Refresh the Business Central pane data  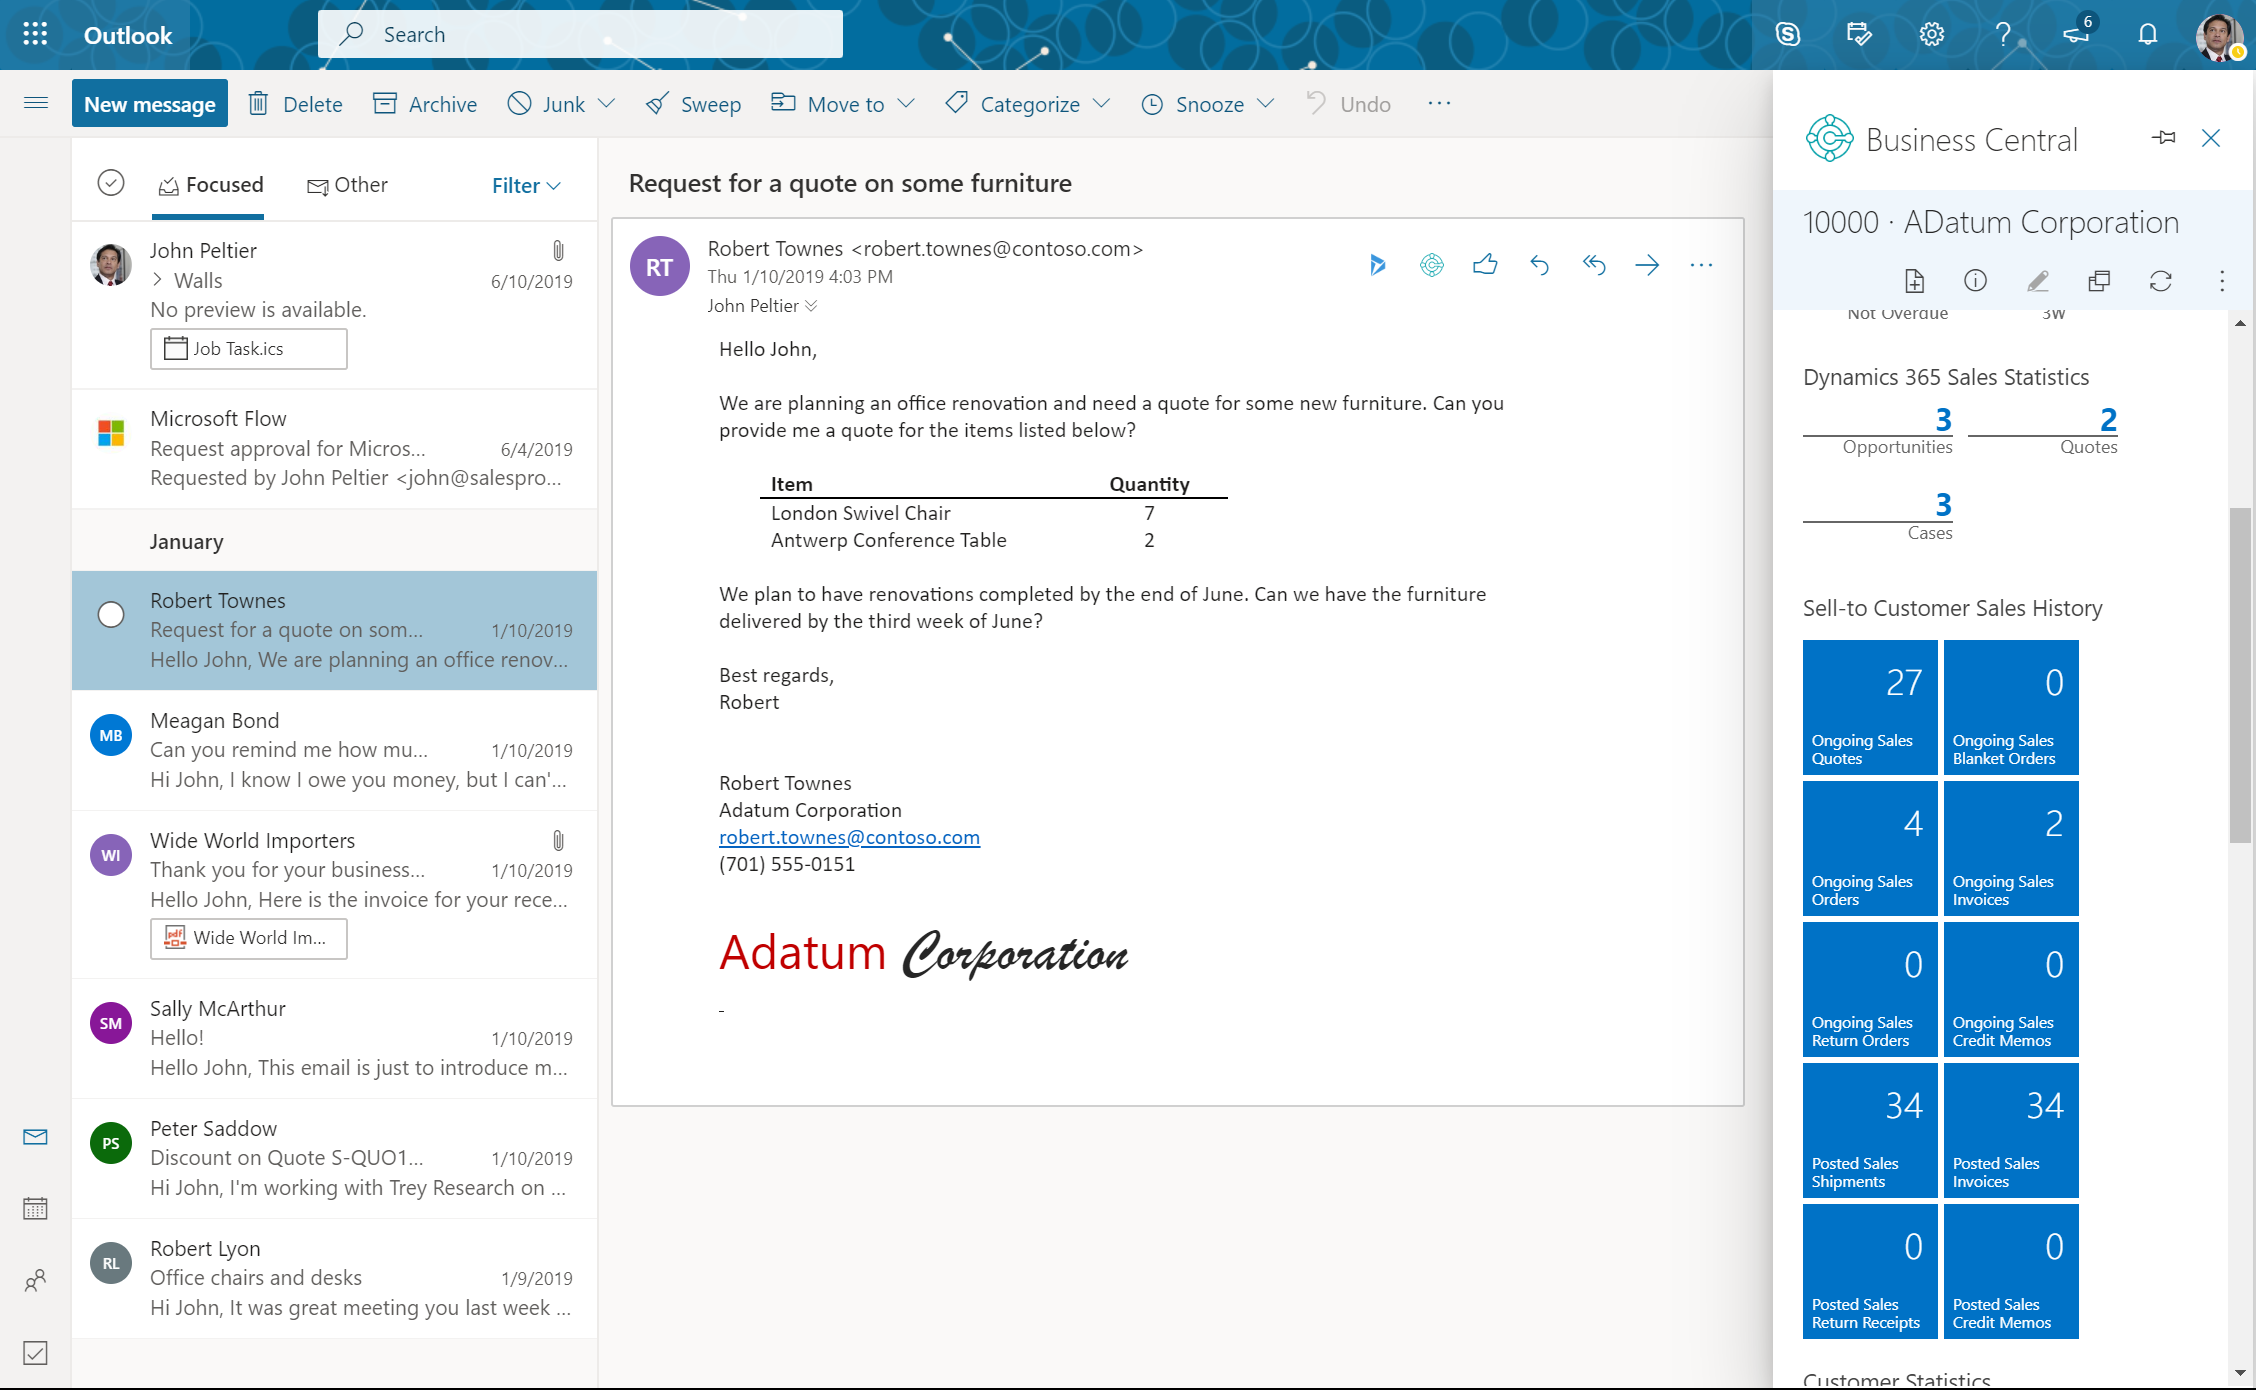coord(2160,281)
